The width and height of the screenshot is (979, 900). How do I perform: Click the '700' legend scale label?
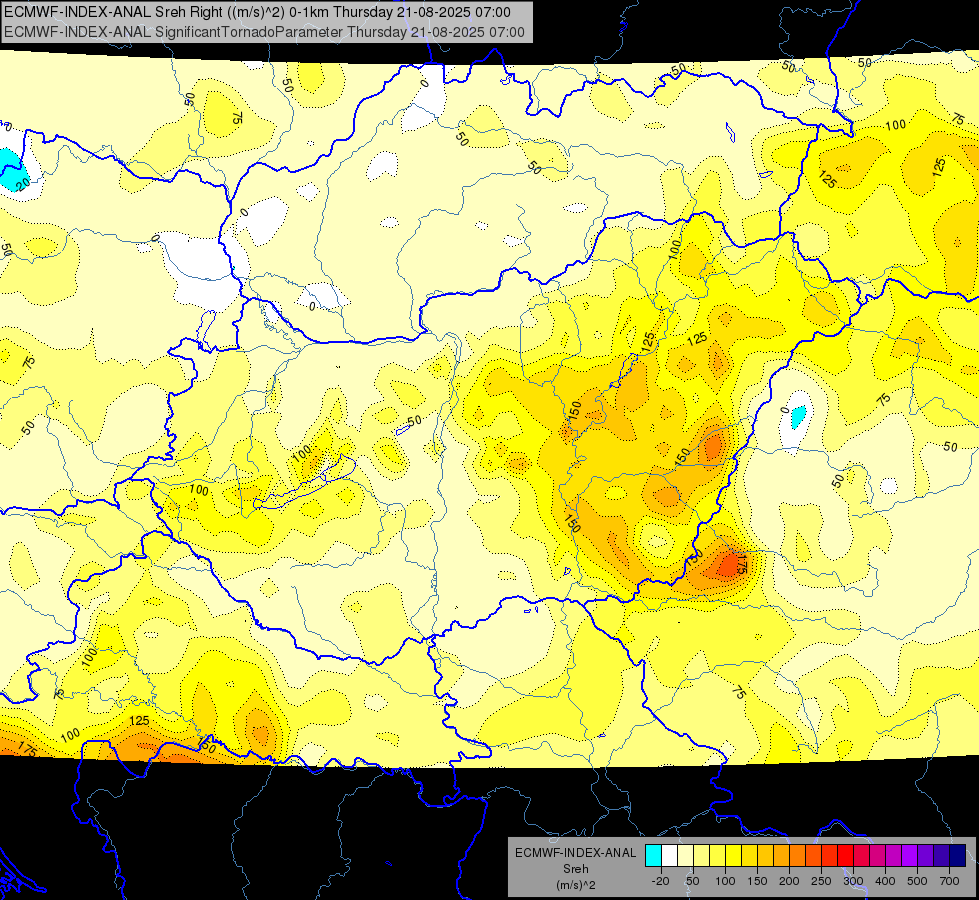[949, 881]
